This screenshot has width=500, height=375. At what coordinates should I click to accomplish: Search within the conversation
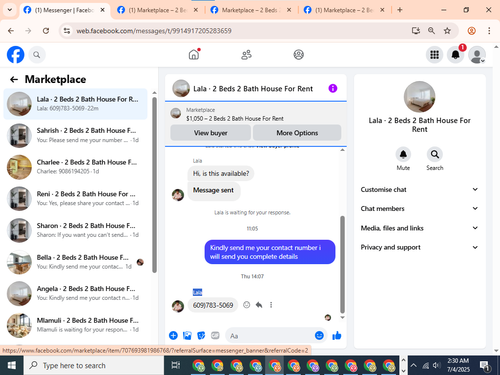click(x=435, y=154)
